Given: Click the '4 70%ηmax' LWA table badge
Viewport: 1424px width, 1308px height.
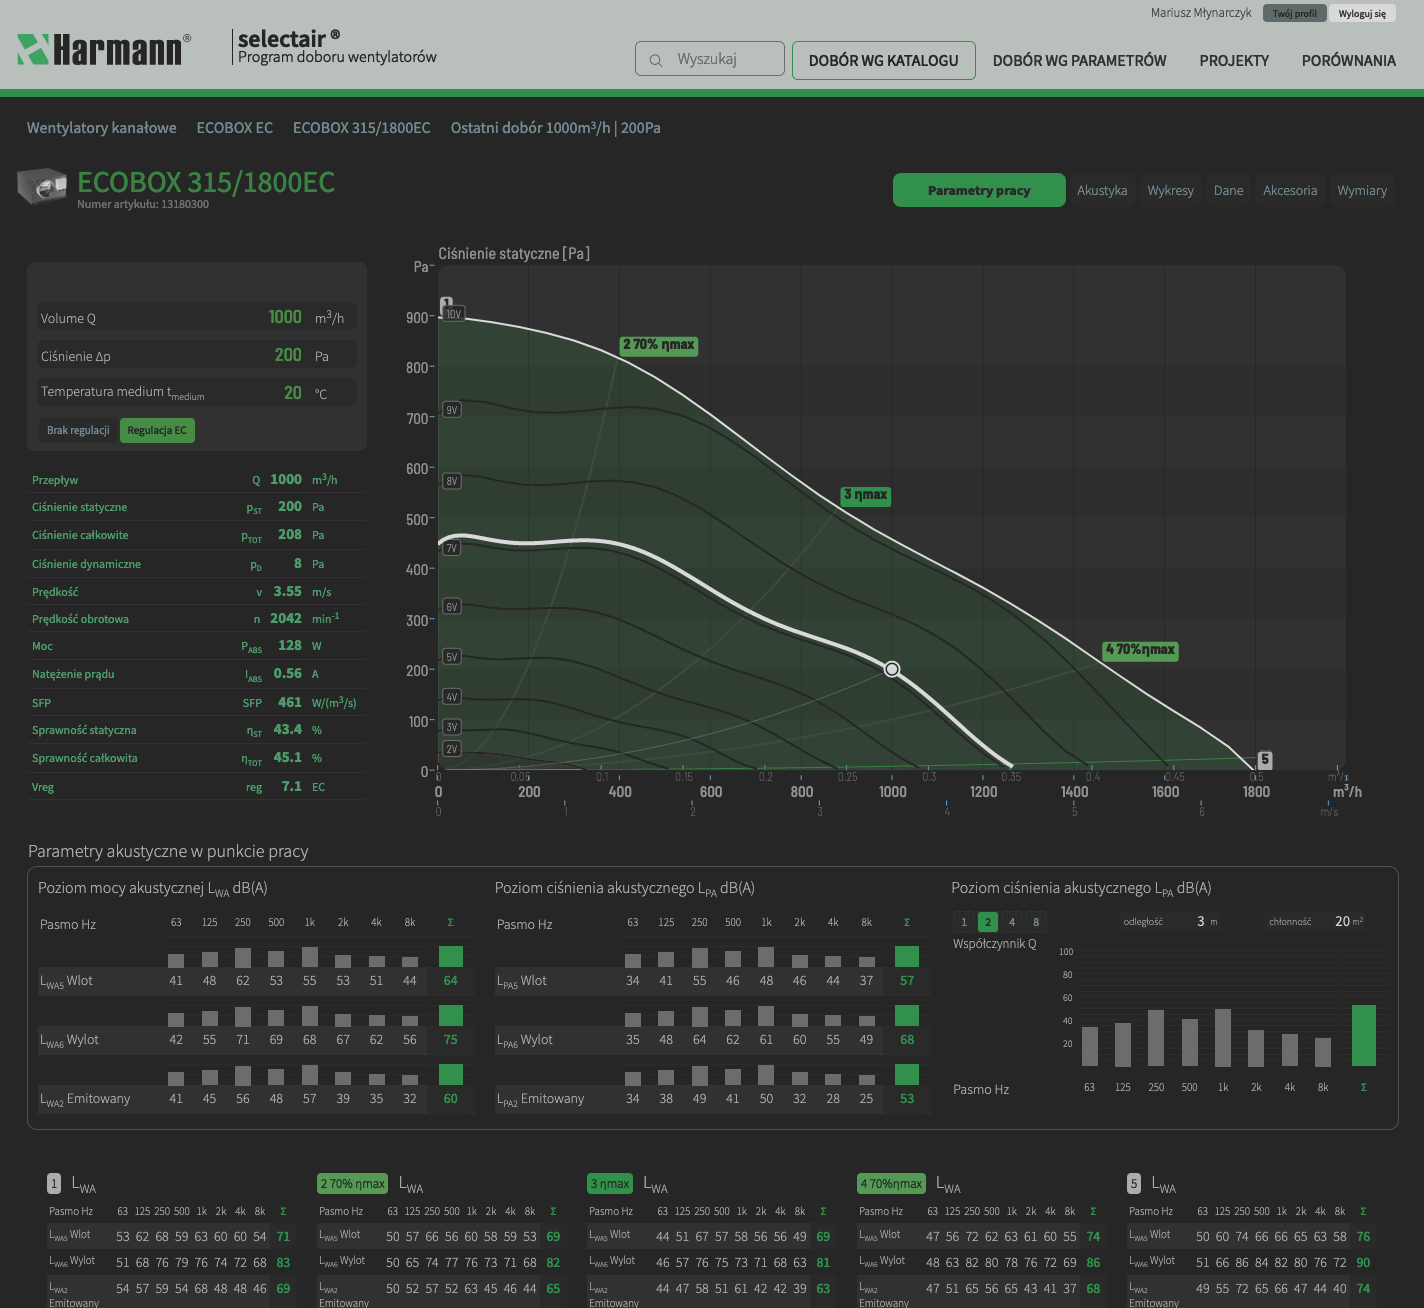Looking at the screenshot, I should tap(892, 1184).
